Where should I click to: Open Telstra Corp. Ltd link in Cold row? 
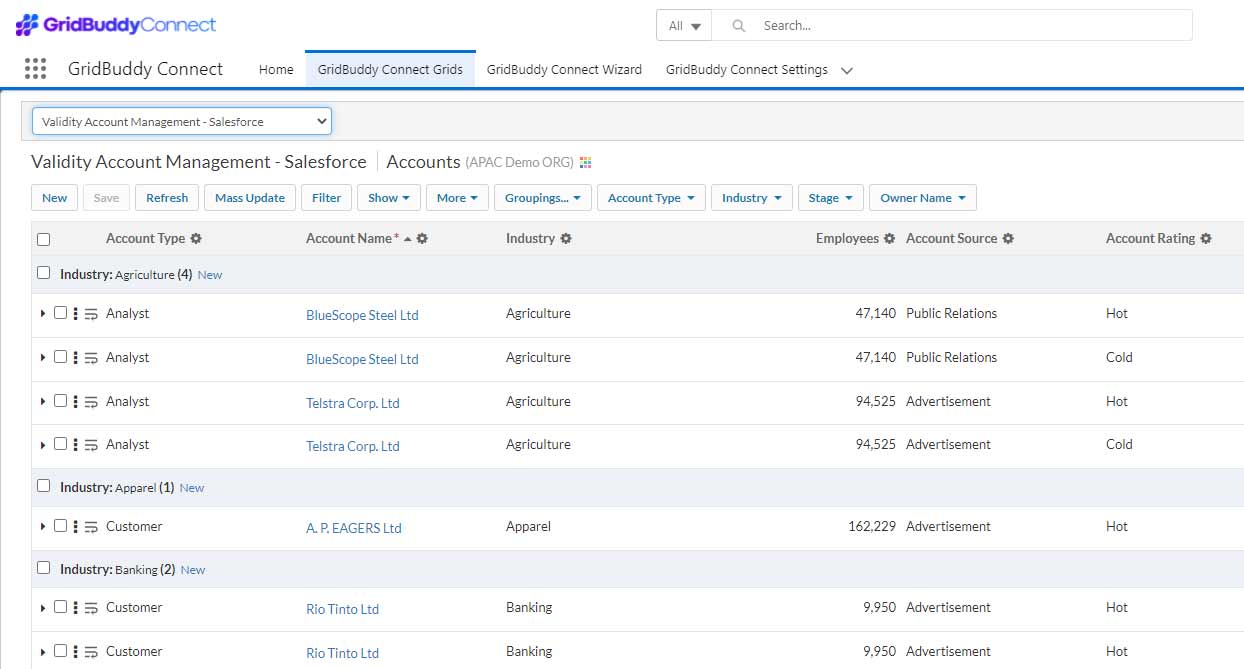(353, 446)
